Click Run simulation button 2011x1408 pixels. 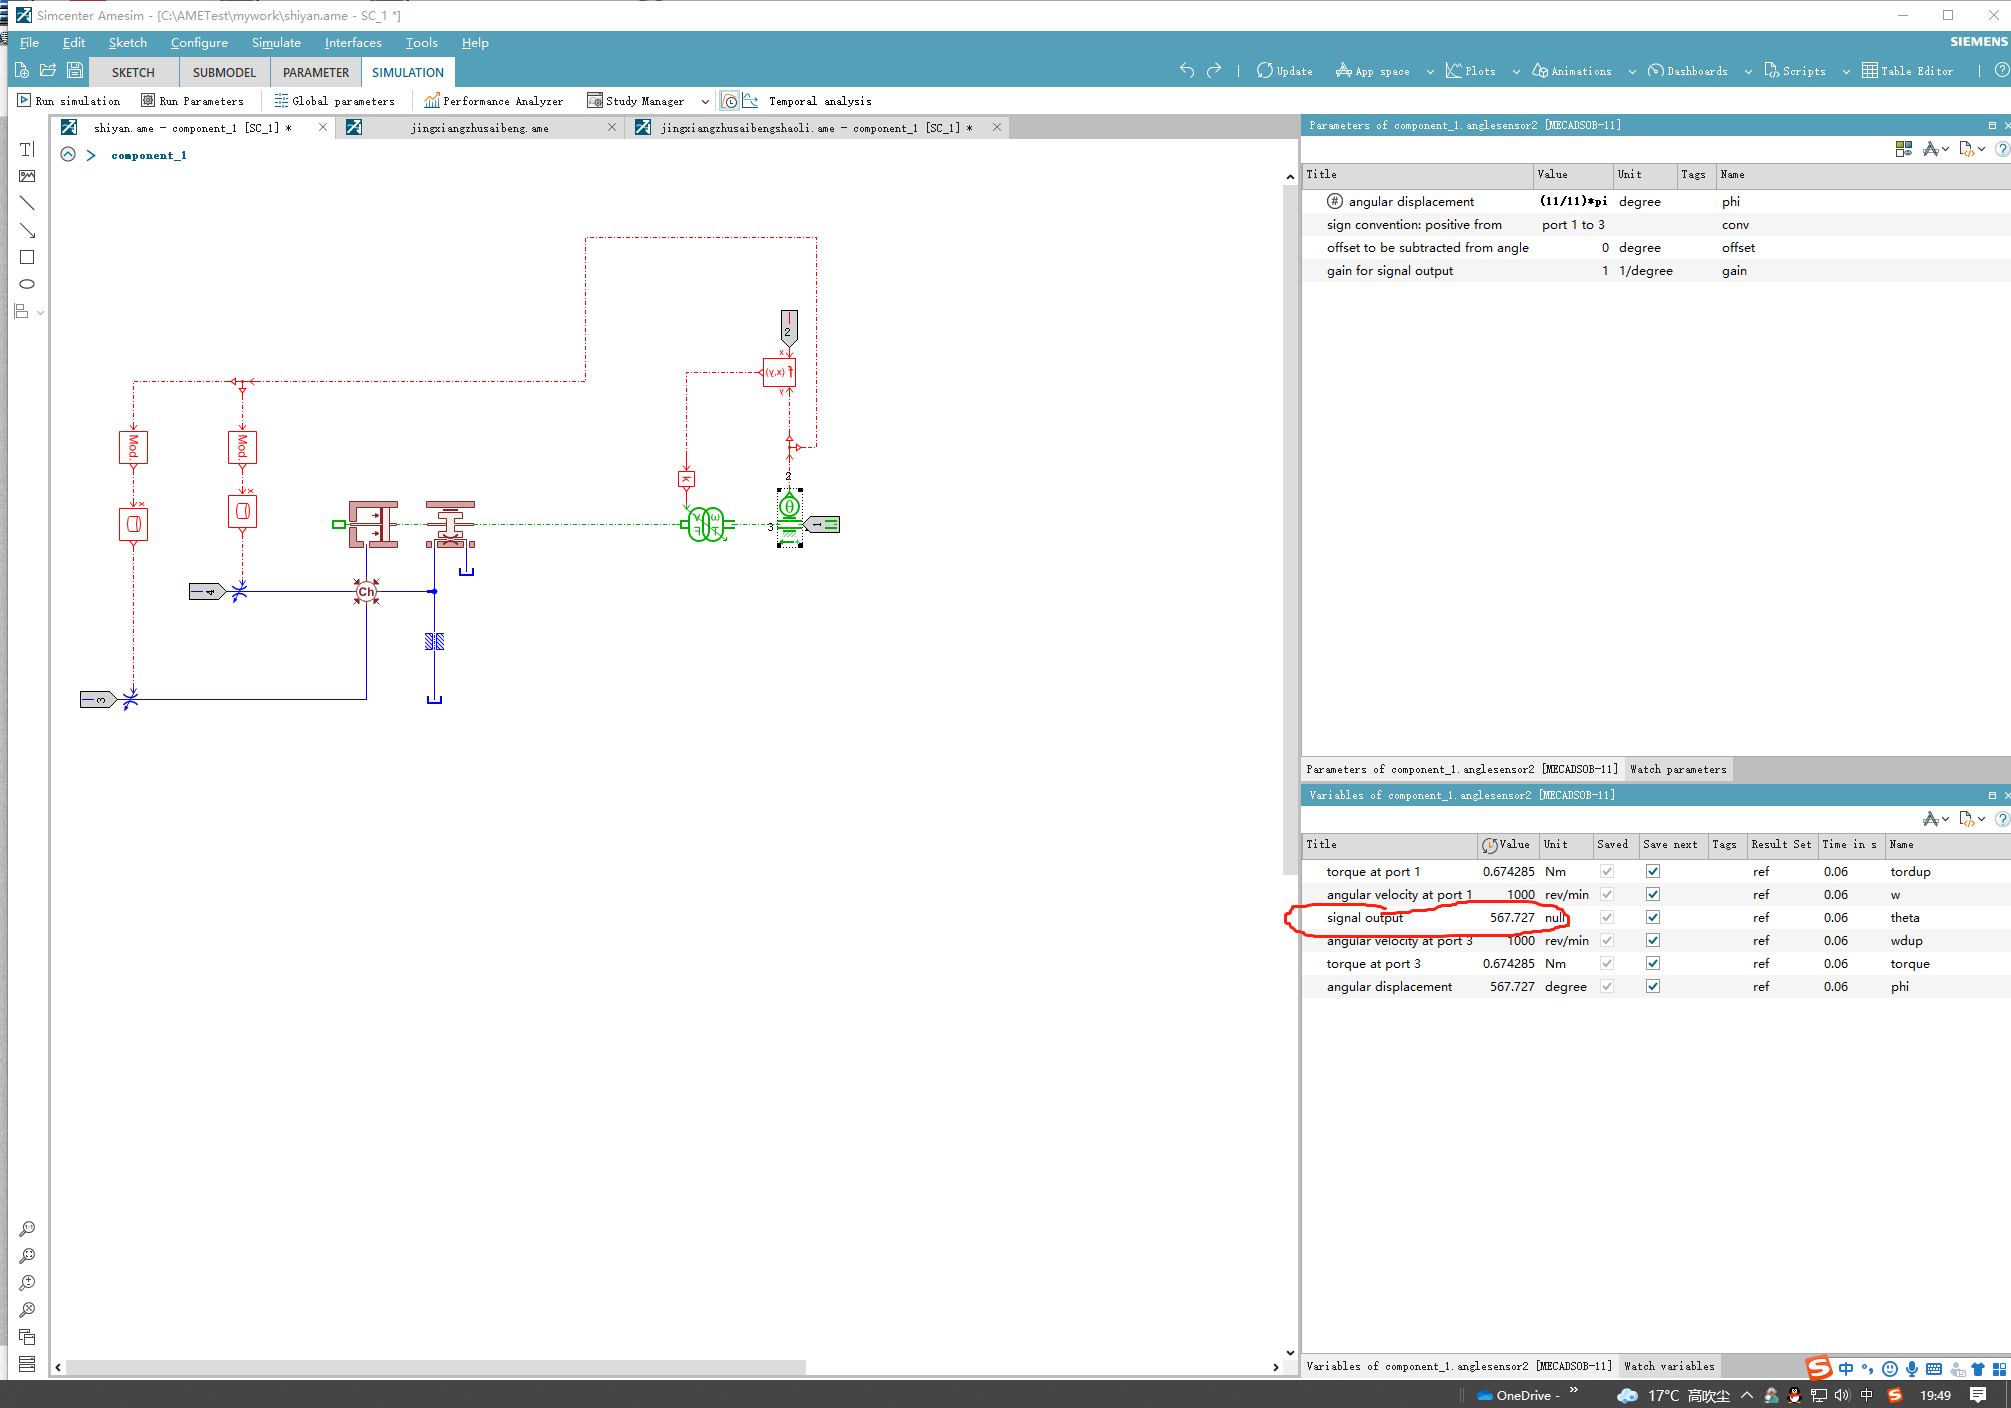pos(69,101)
